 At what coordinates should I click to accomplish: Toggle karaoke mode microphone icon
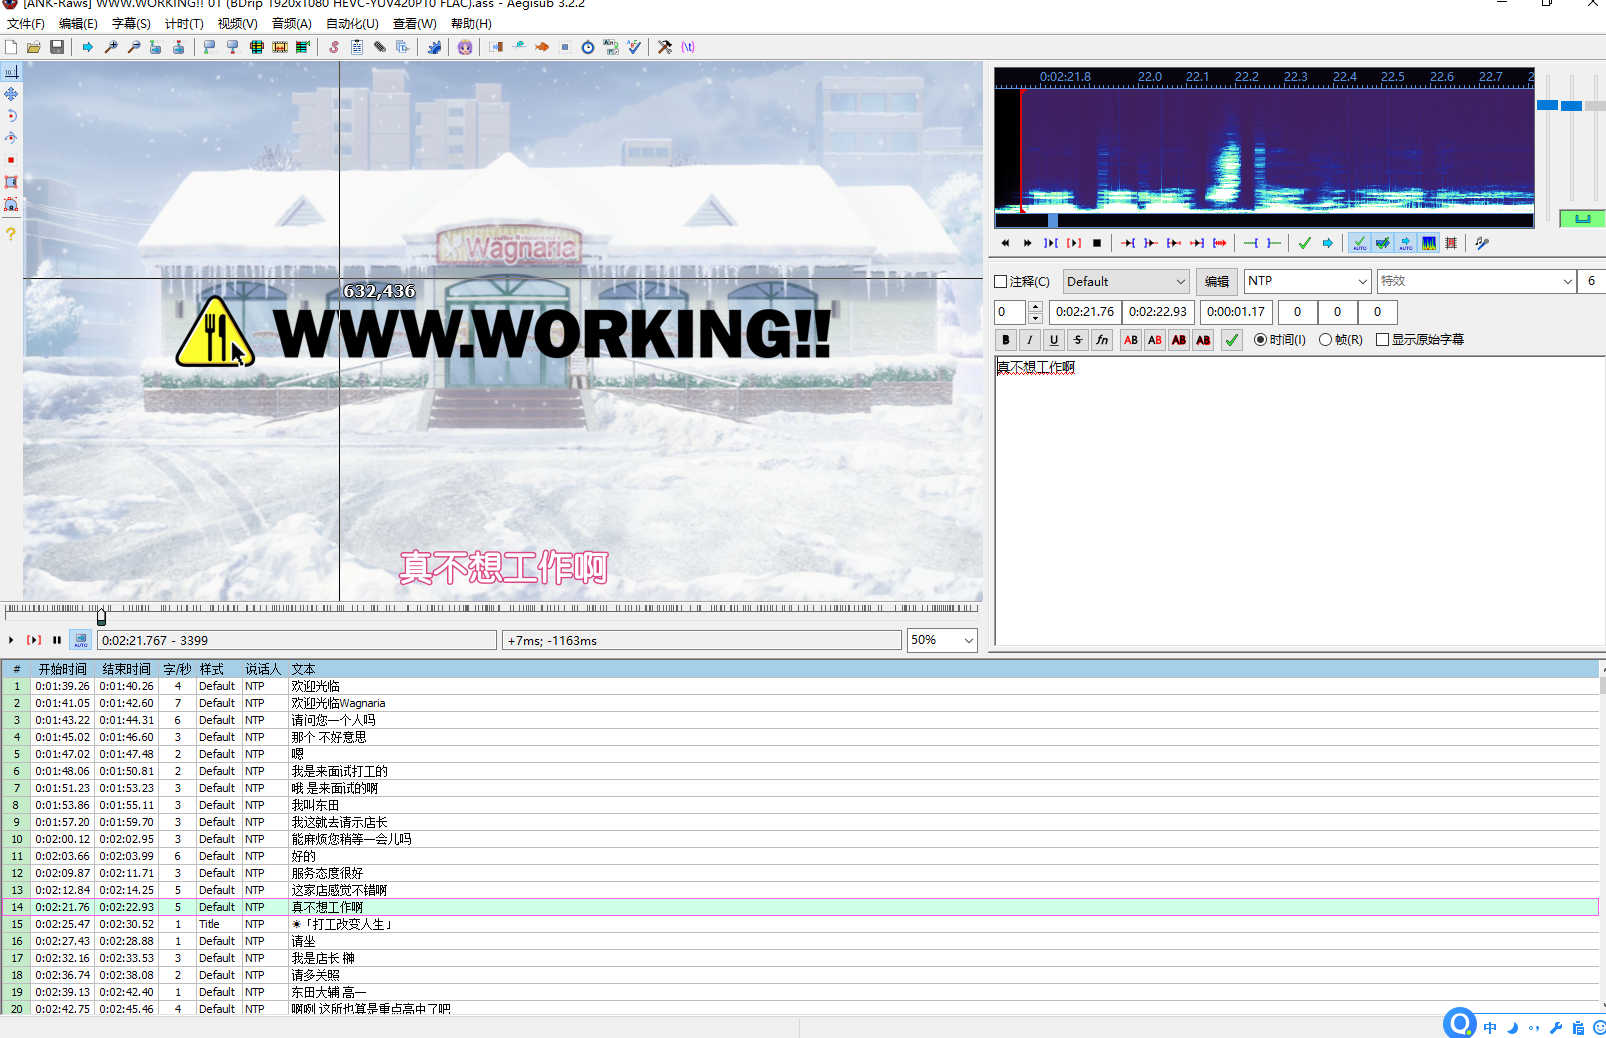pos(1482,243)
